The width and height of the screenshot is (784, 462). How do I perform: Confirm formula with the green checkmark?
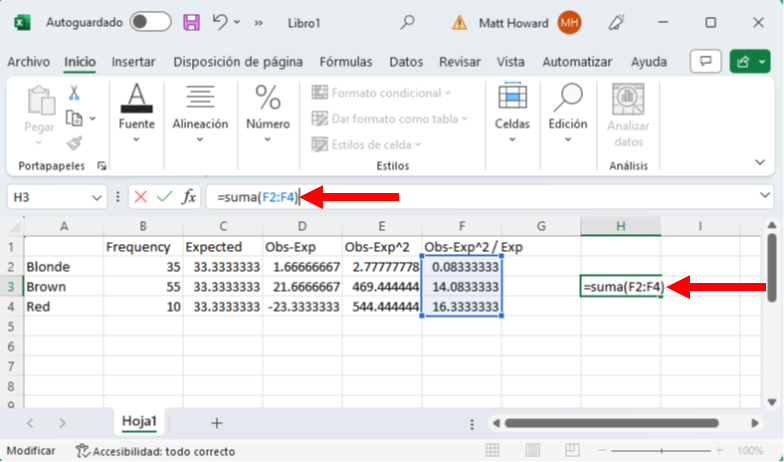pos(164,198)
